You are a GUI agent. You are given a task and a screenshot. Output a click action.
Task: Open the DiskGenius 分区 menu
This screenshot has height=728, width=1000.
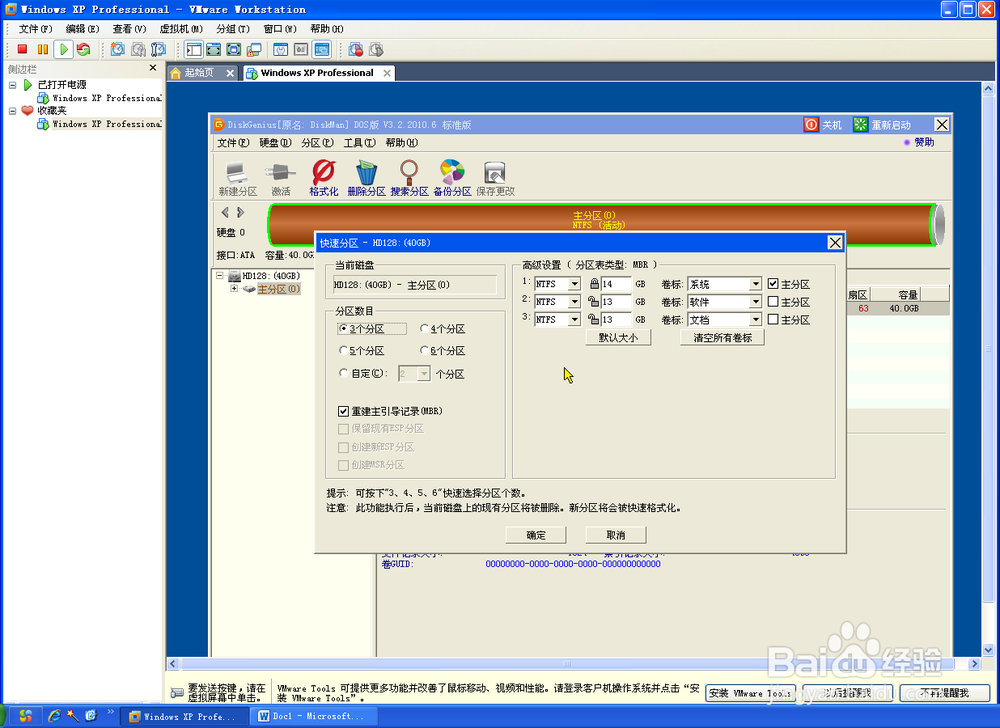click(317, 143)
